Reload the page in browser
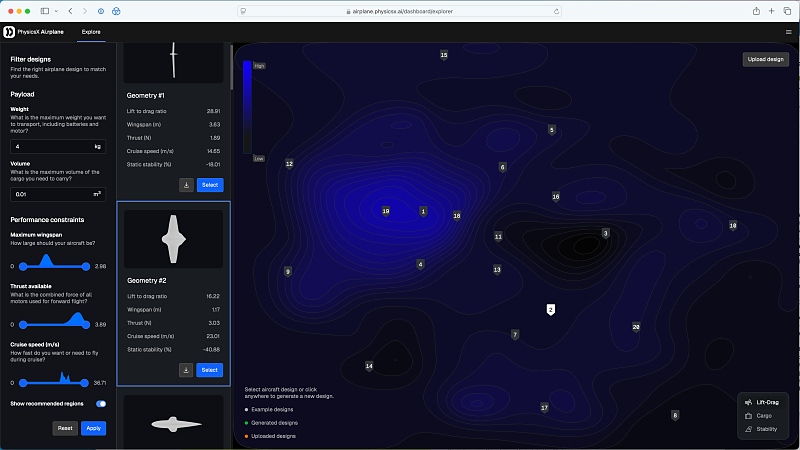The height and width of the screenshot is (450, 800). tap(556, 11)
